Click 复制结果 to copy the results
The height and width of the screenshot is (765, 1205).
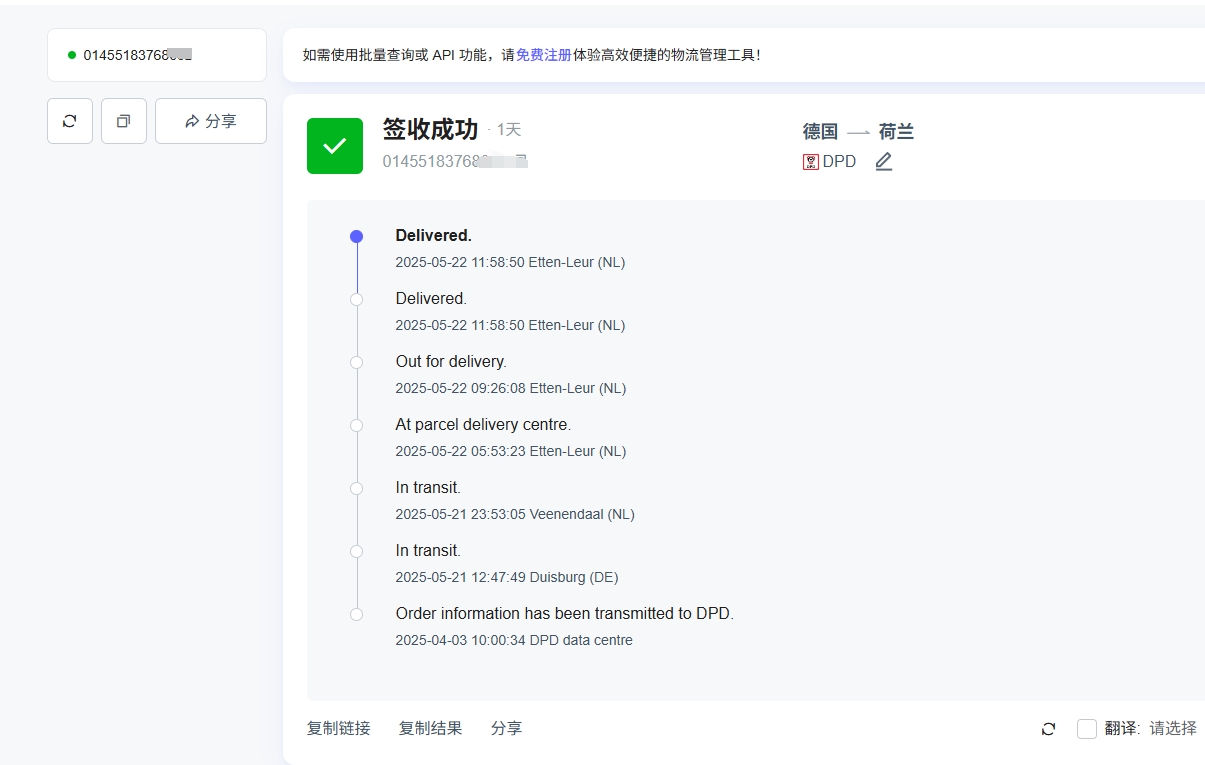430,729
